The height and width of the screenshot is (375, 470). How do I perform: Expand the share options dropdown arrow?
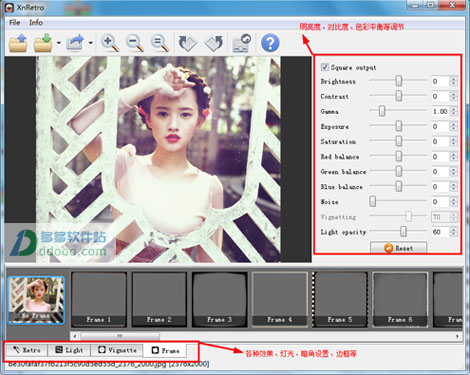pyautogui.click(x=90, y=43)
